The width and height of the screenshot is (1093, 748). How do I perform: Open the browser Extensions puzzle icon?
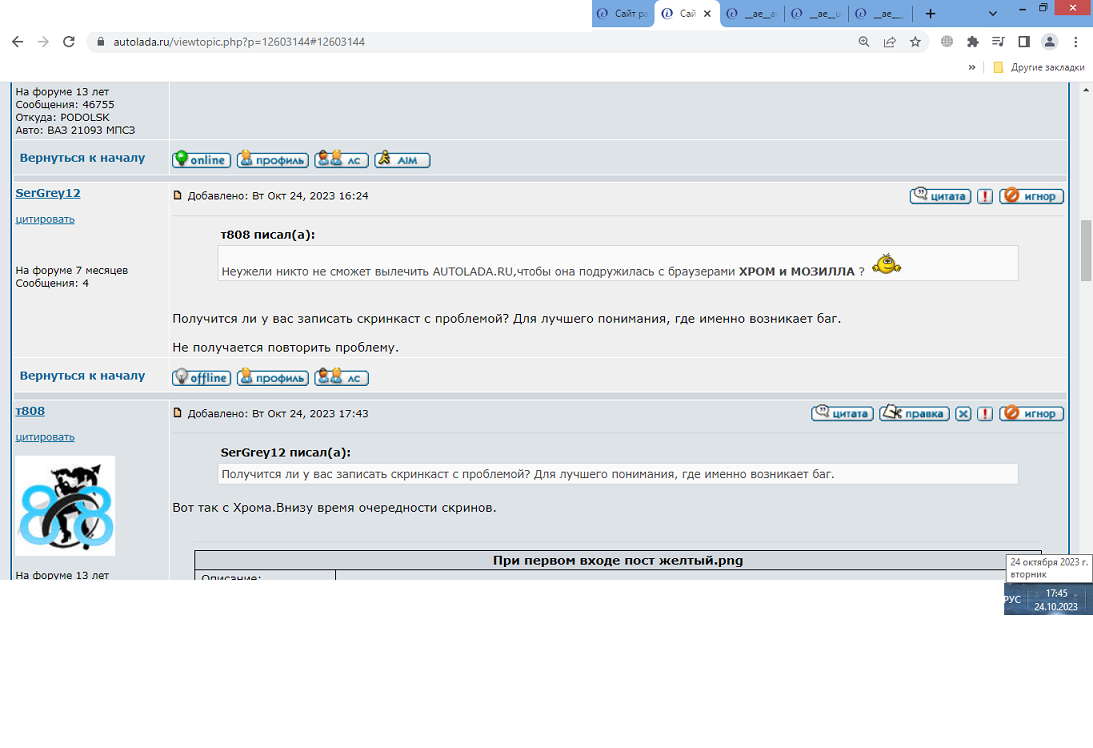pos(972,42)
